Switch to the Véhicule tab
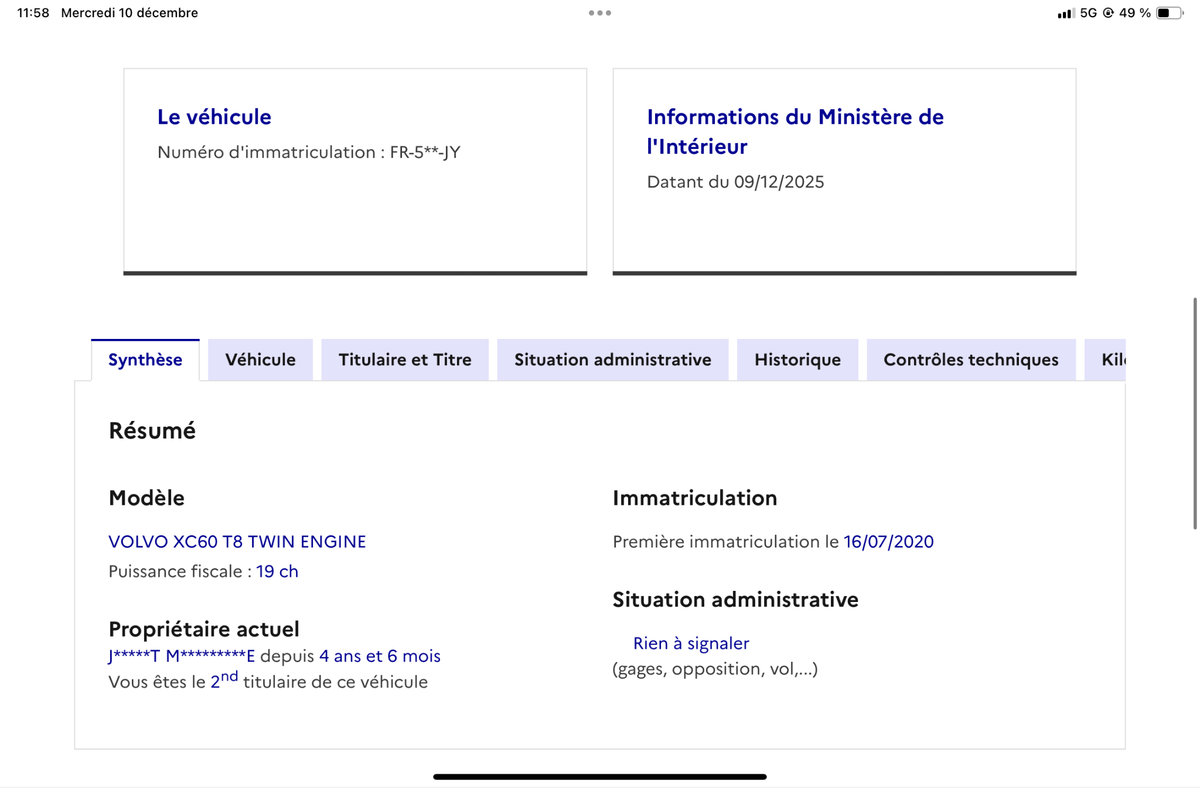 (260, 360)
